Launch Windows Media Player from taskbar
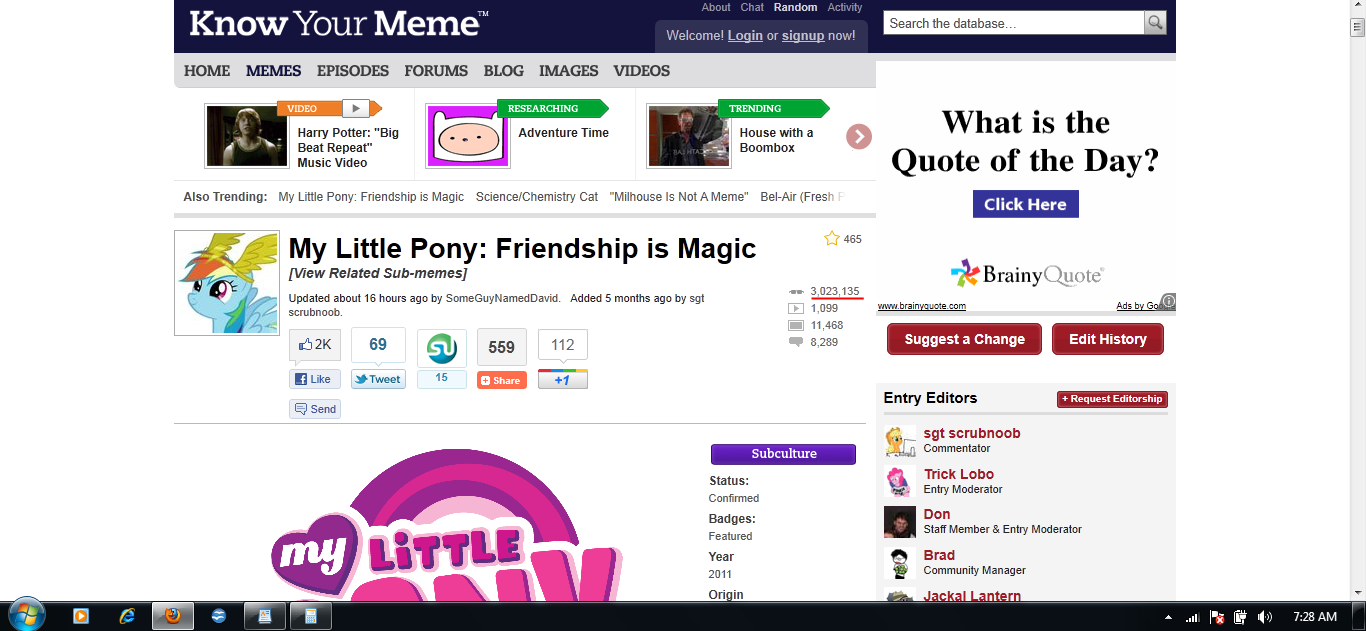 pos(81,616)
